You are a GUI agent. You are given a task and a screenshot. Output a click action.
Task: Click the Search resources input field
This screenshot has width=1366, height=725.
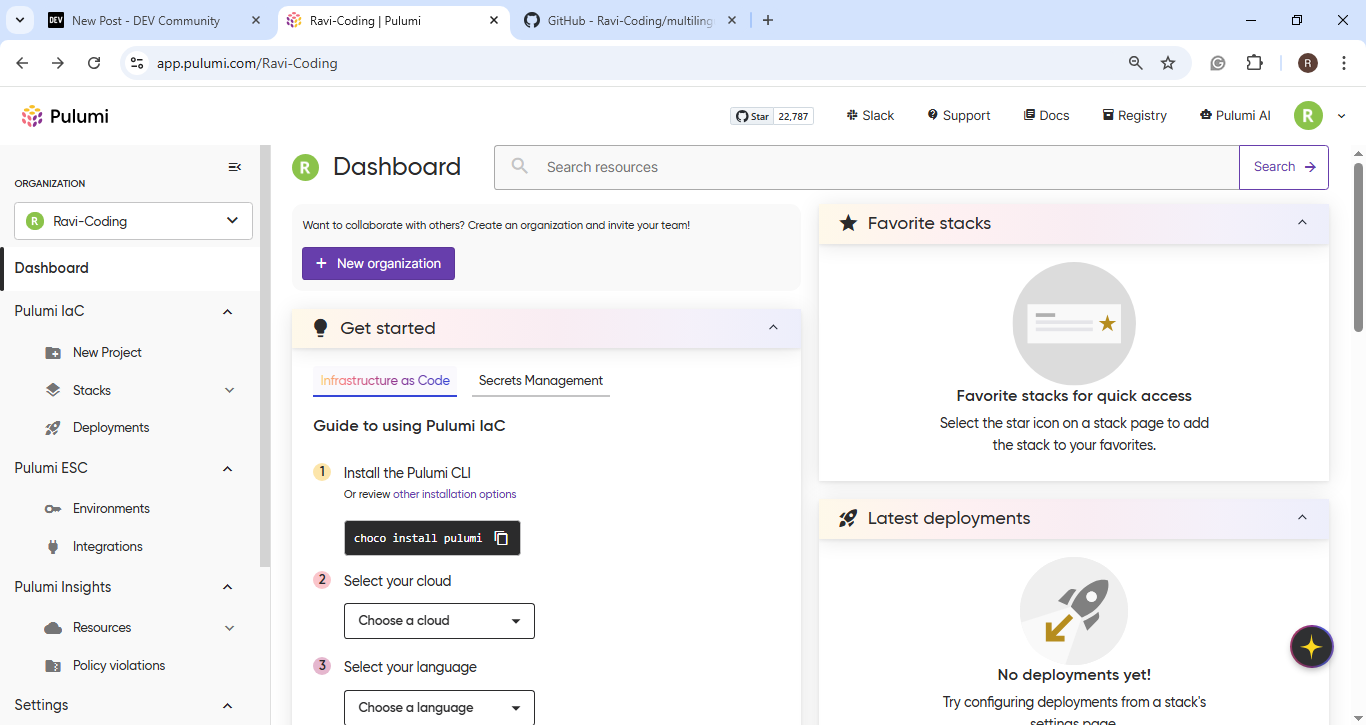[x=866, y=167]
